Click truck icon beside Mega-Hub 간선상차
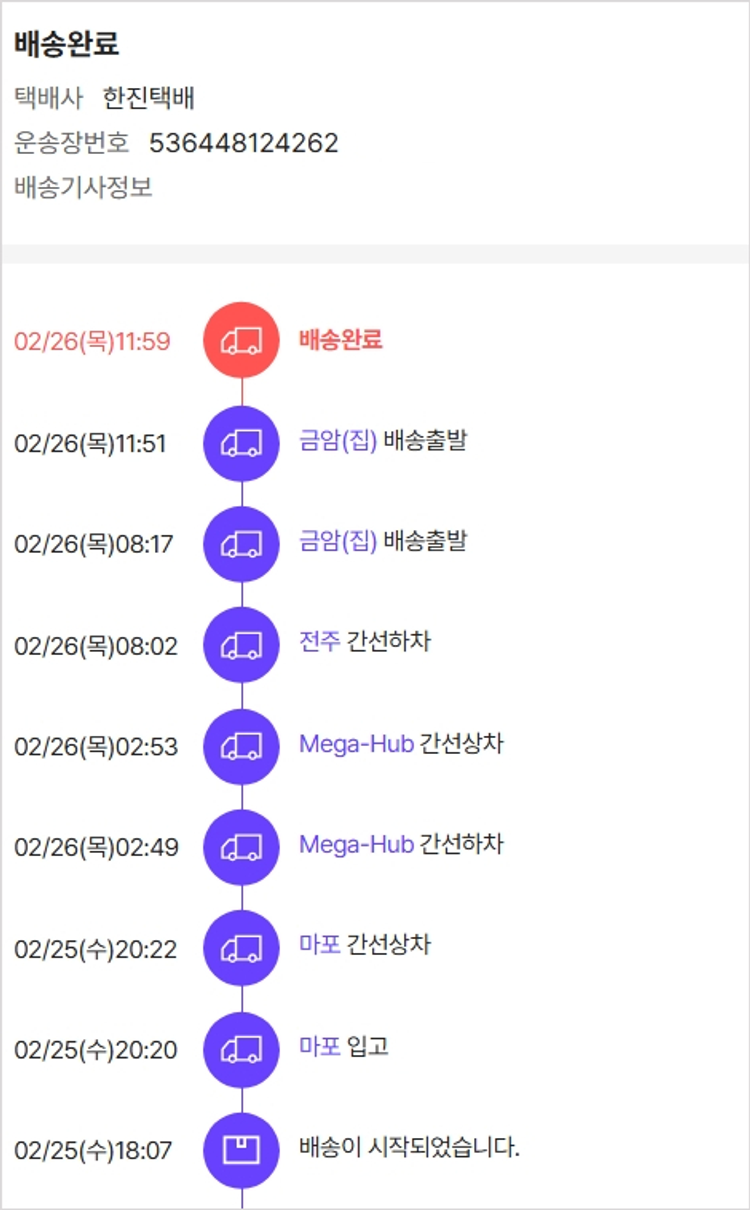Screen dimensions: 750x1210 pos(241,746)
